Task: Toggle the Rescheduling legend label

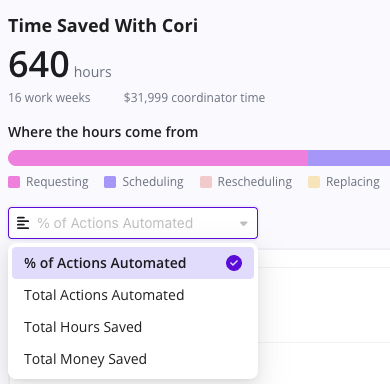Action: (255, 182)
